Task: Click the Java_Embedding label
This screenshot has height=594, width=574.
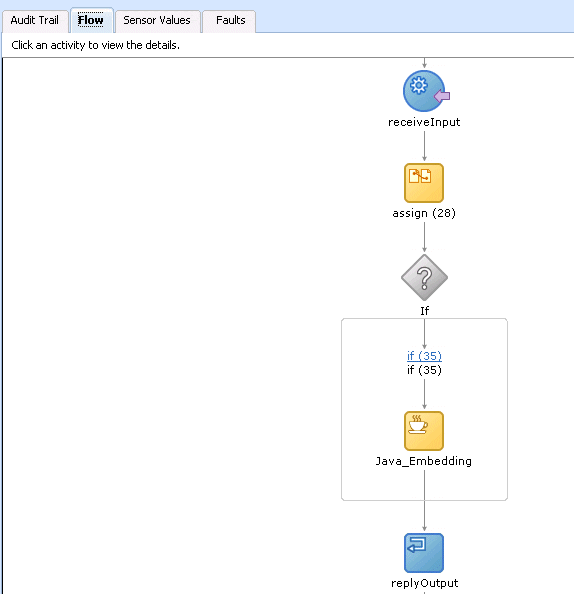Action: (424, 461)
